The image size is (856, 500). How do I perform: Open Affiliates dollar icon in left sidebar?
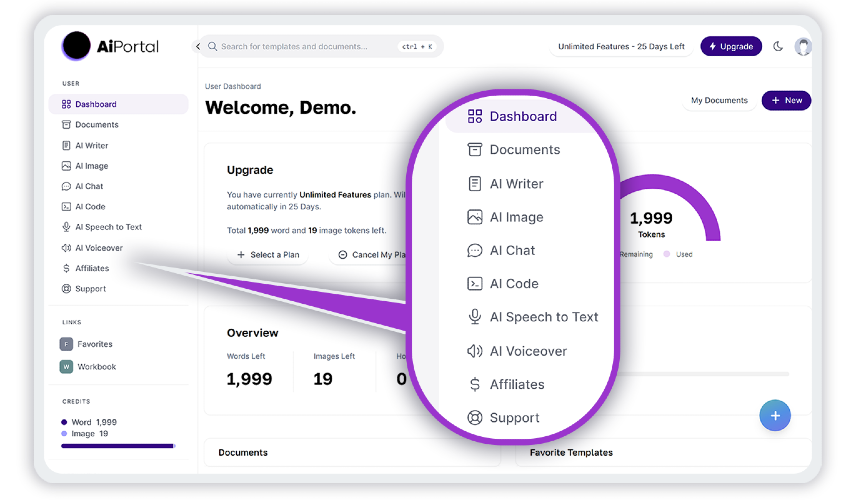pos(66,268)
